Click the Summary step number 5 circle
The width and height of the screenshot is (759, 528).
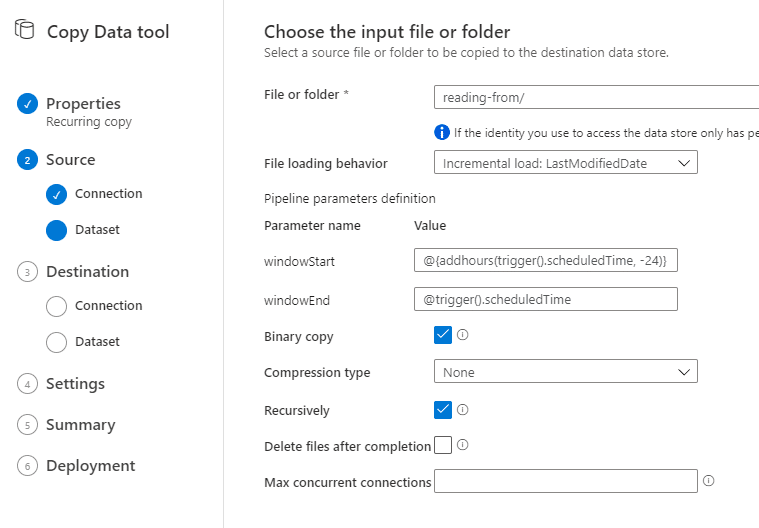28,425
